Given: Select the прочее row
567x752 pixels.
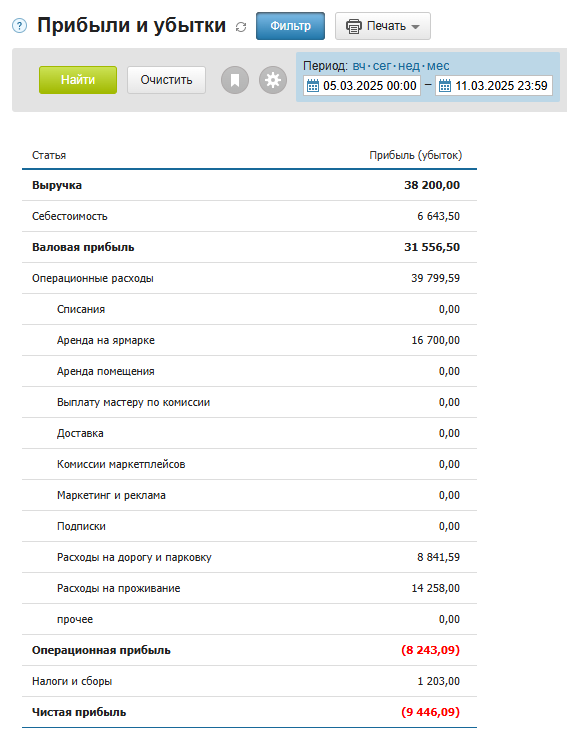Looking at the screenshot, I should pos(249,620).
